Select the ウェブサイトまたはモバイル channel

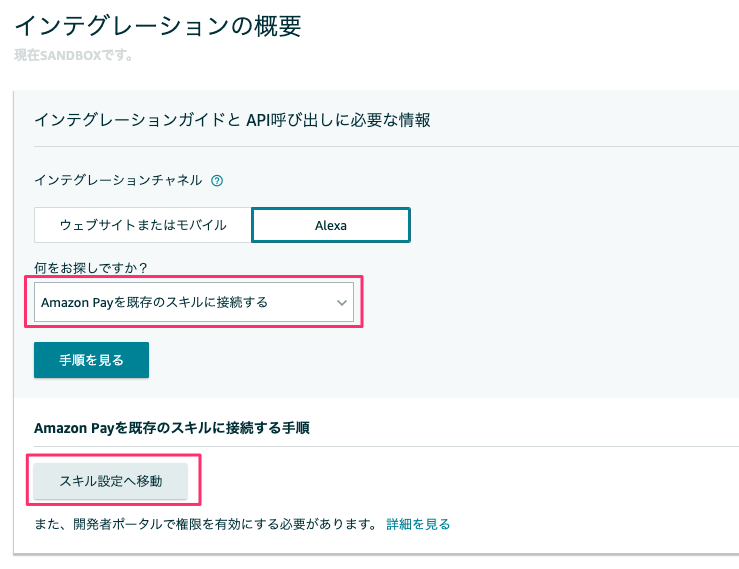[x=143, y=225]
